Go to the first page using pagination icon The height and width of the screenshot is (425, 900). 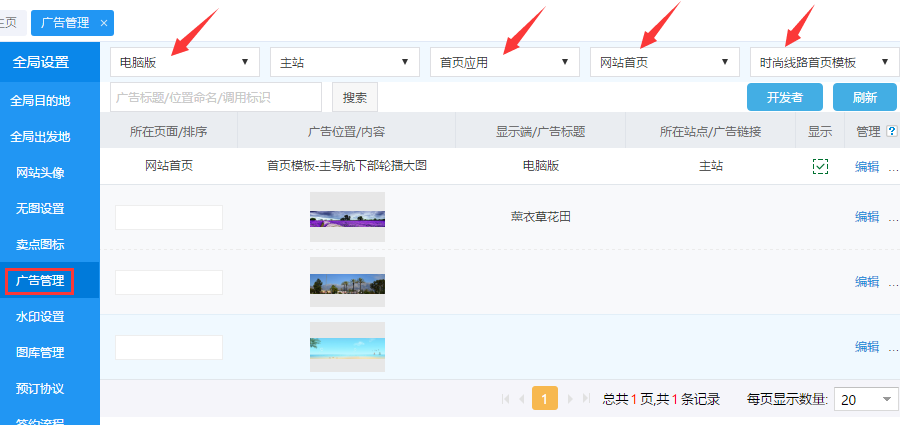coord(506,399)
